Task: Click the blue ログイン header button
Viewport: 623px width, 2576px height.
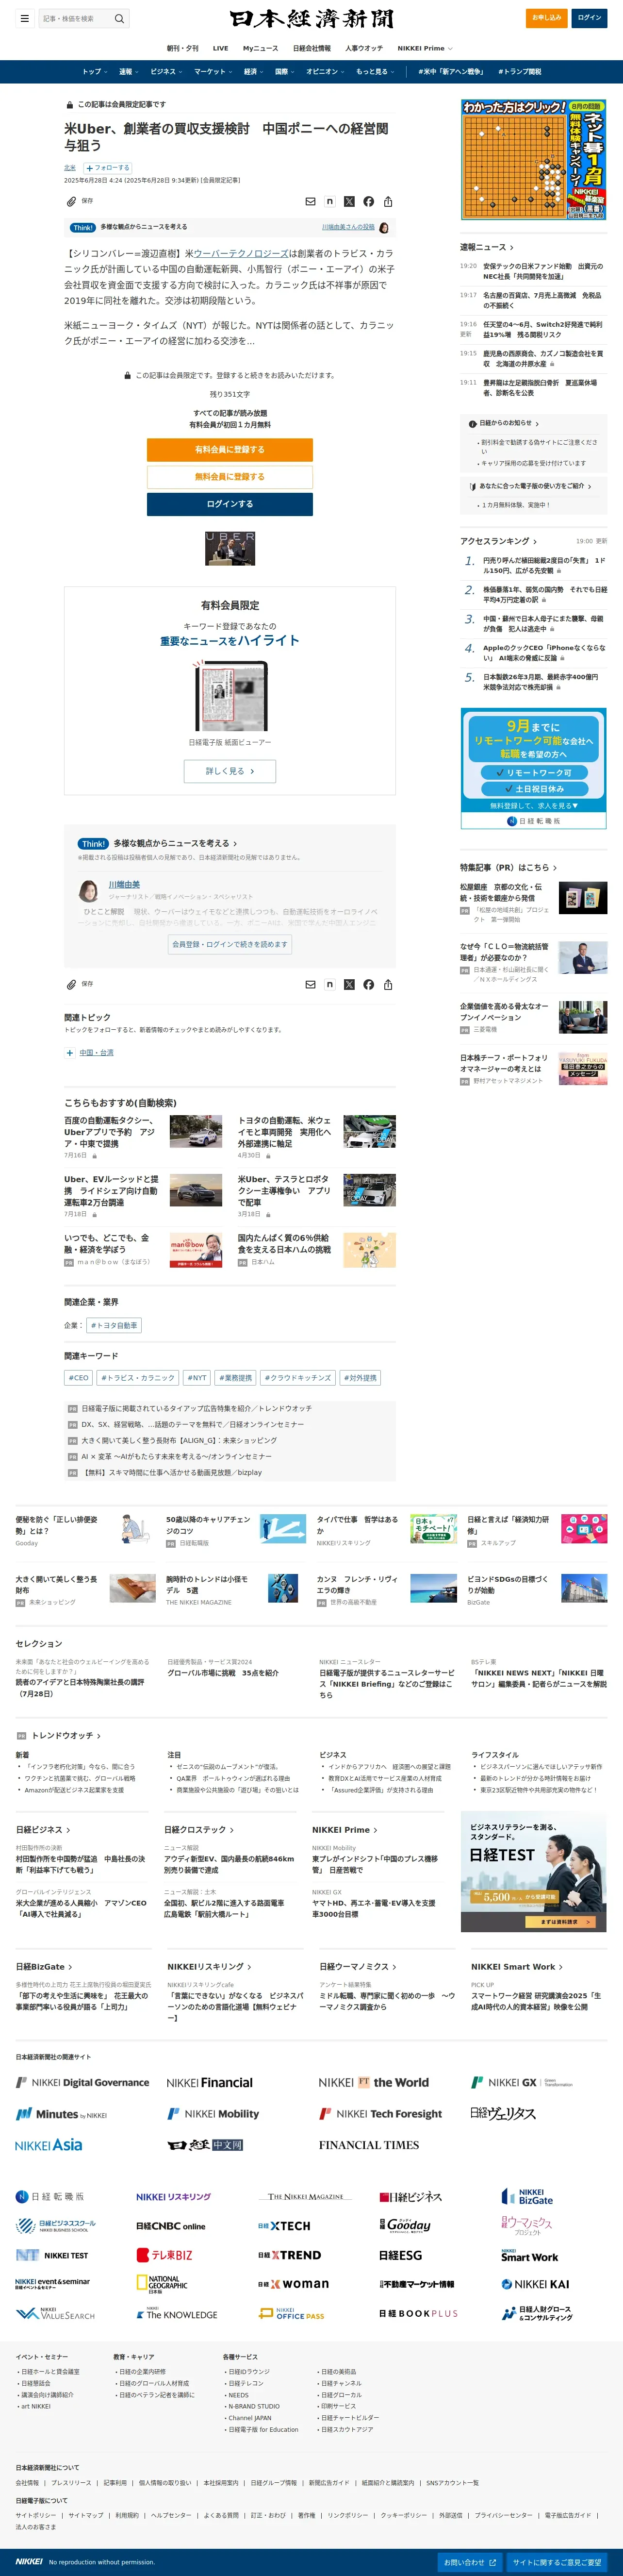Action: (590, 17)
